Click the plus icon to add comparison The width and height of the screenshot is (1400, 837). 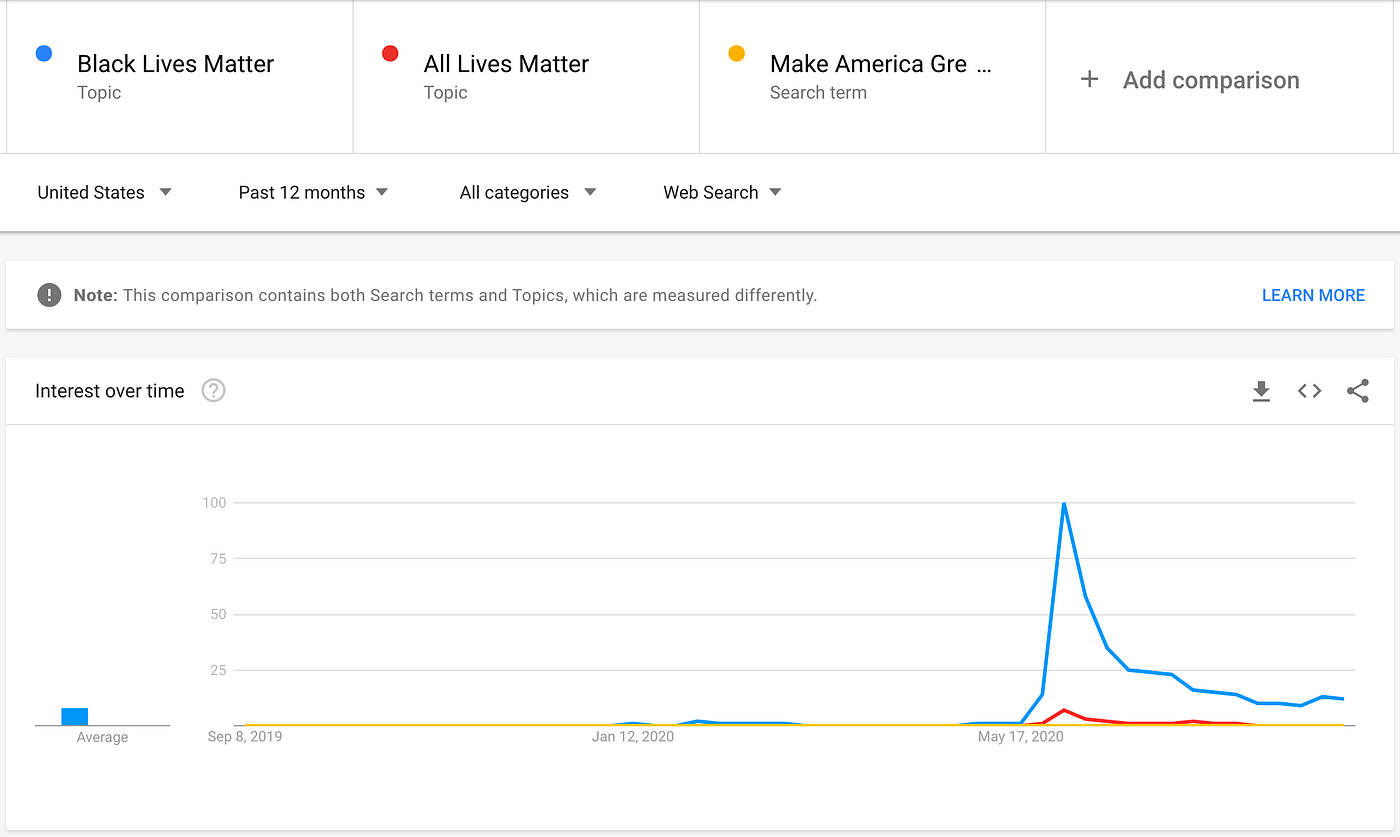1090,80
